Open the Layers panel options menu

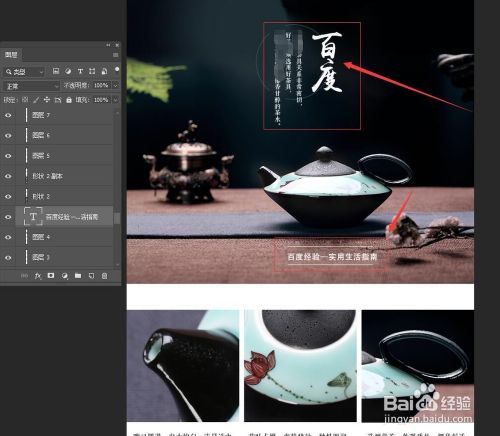pos(115,55)
